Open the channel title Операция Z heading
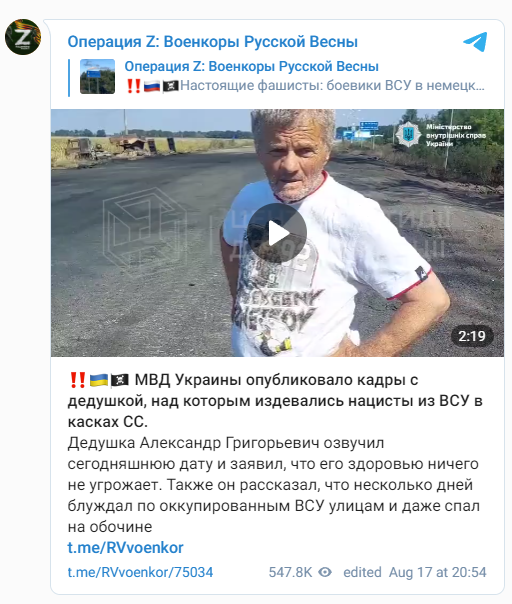512x604 pixels. [213, 42]
